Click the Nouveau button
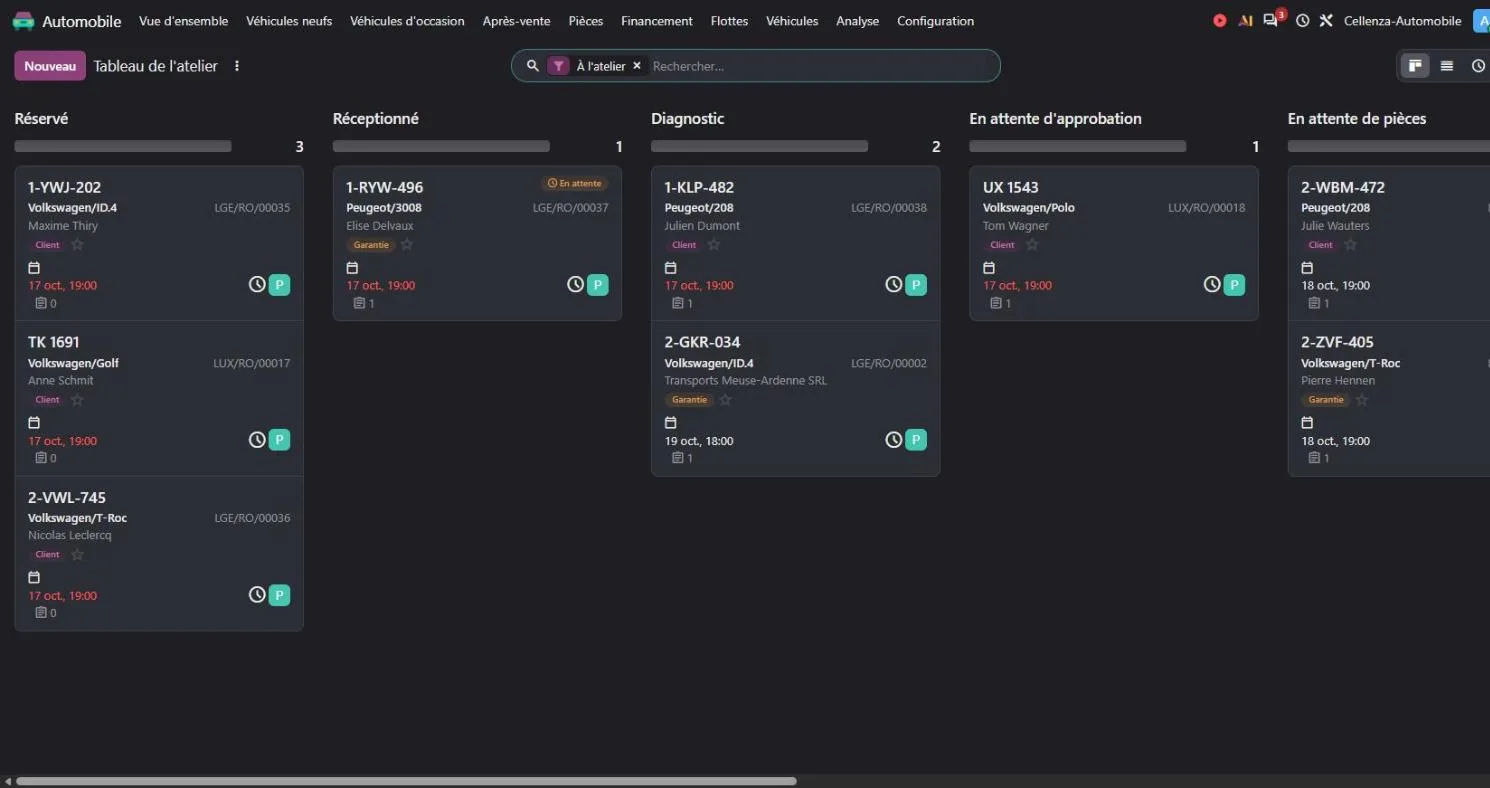This screenshot has height=788, width=1490. (x=50, y=66)
